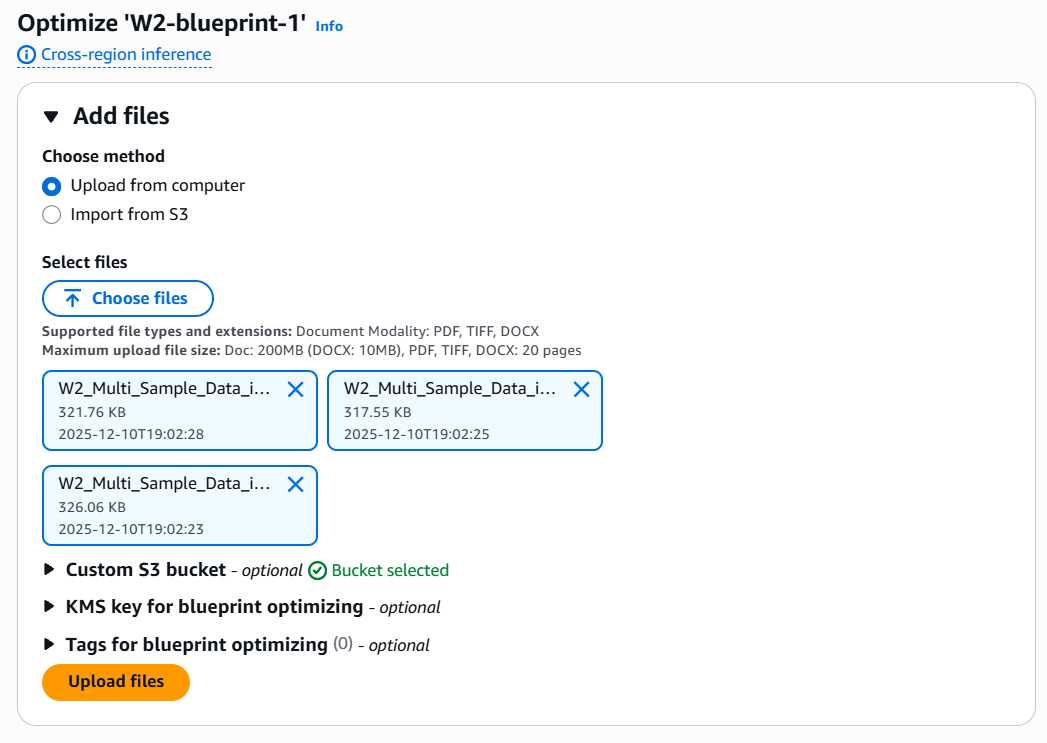Open the Info link next to title
The image size is (1047, 743).
[329, 27]
